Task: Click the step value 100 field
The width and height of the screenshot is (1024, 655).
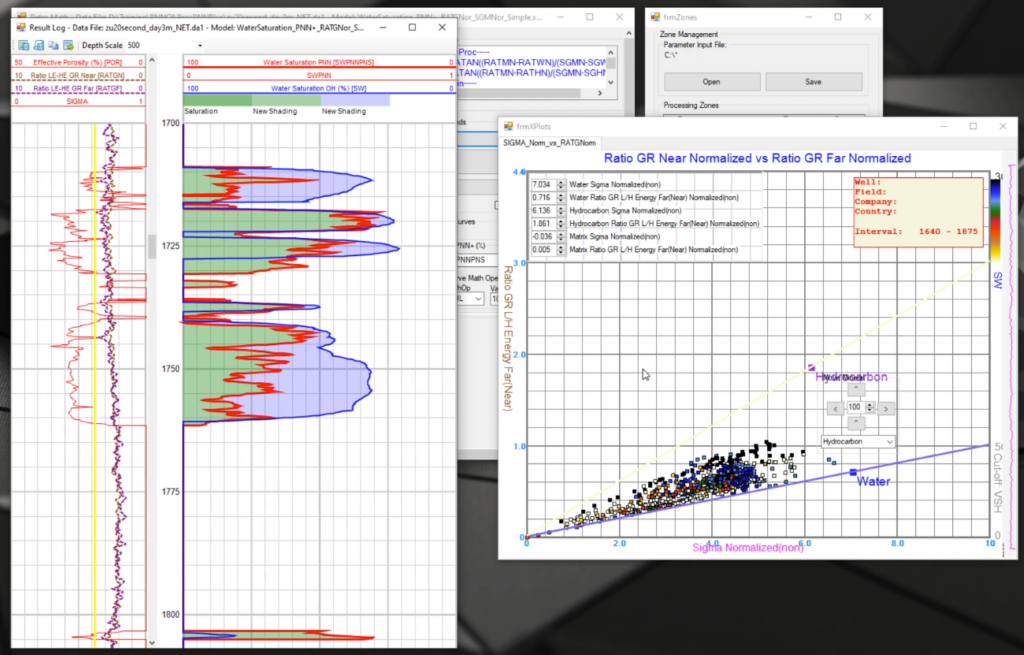Action: coord(855,407)
